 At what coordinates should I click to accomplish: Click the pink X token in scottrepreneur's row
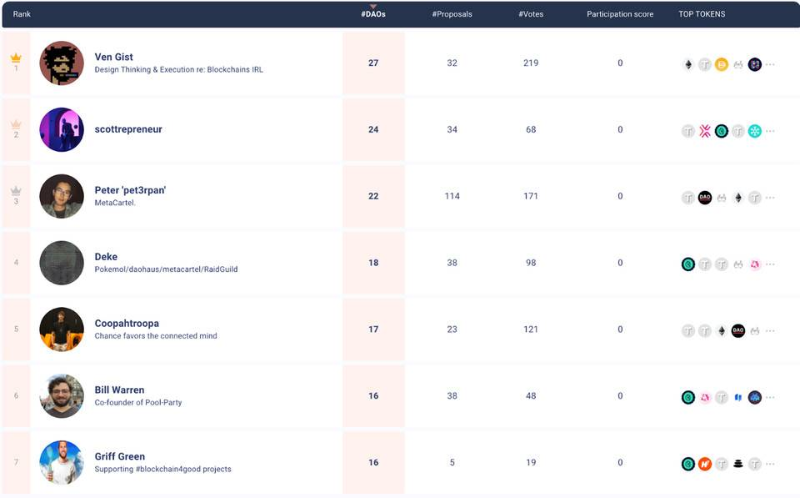pos(705,130)
